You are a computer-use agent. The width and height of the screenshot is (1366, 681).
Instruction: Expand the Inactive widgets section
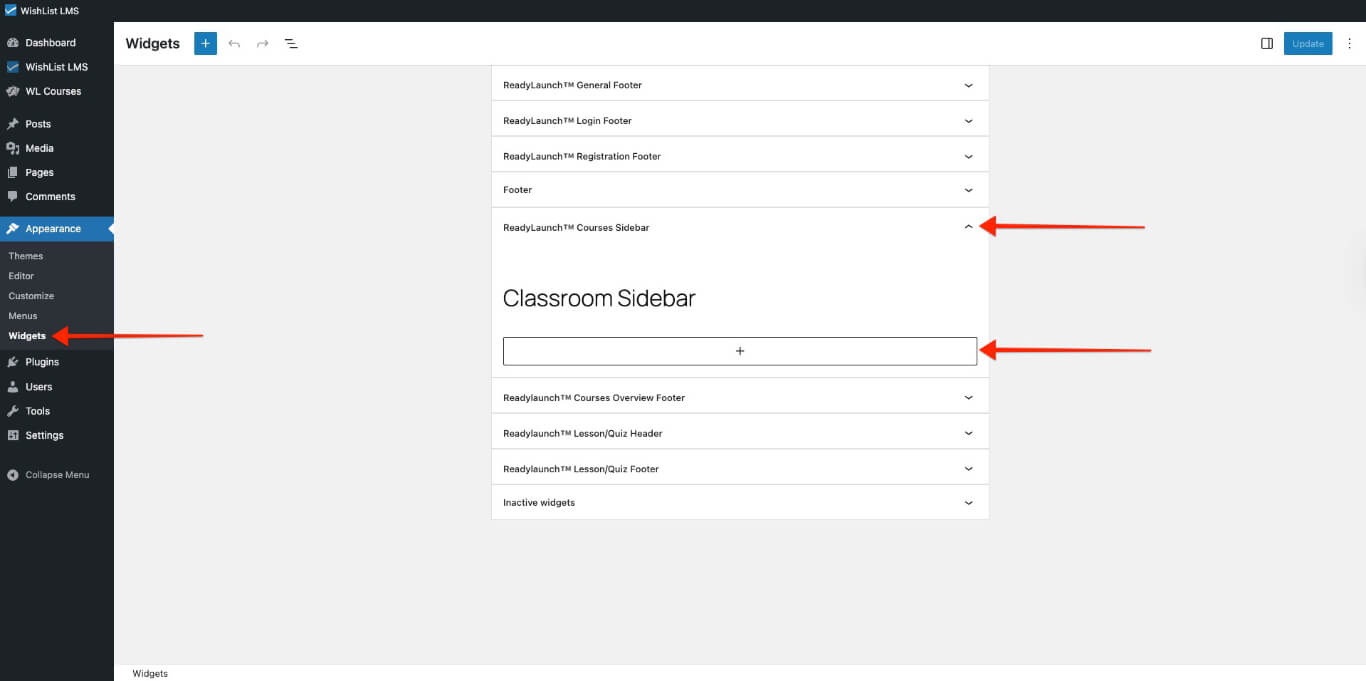tap(967, 503)
